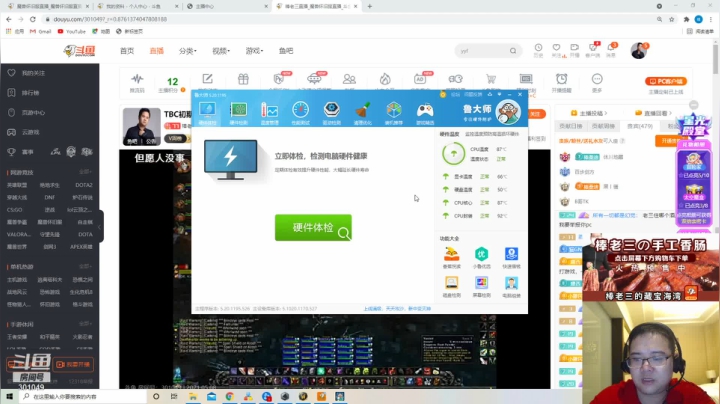The width and height of the screenshot is (720, 404).
Task: Switch to the 贵宾(479) tab
Action: point(640,126)
